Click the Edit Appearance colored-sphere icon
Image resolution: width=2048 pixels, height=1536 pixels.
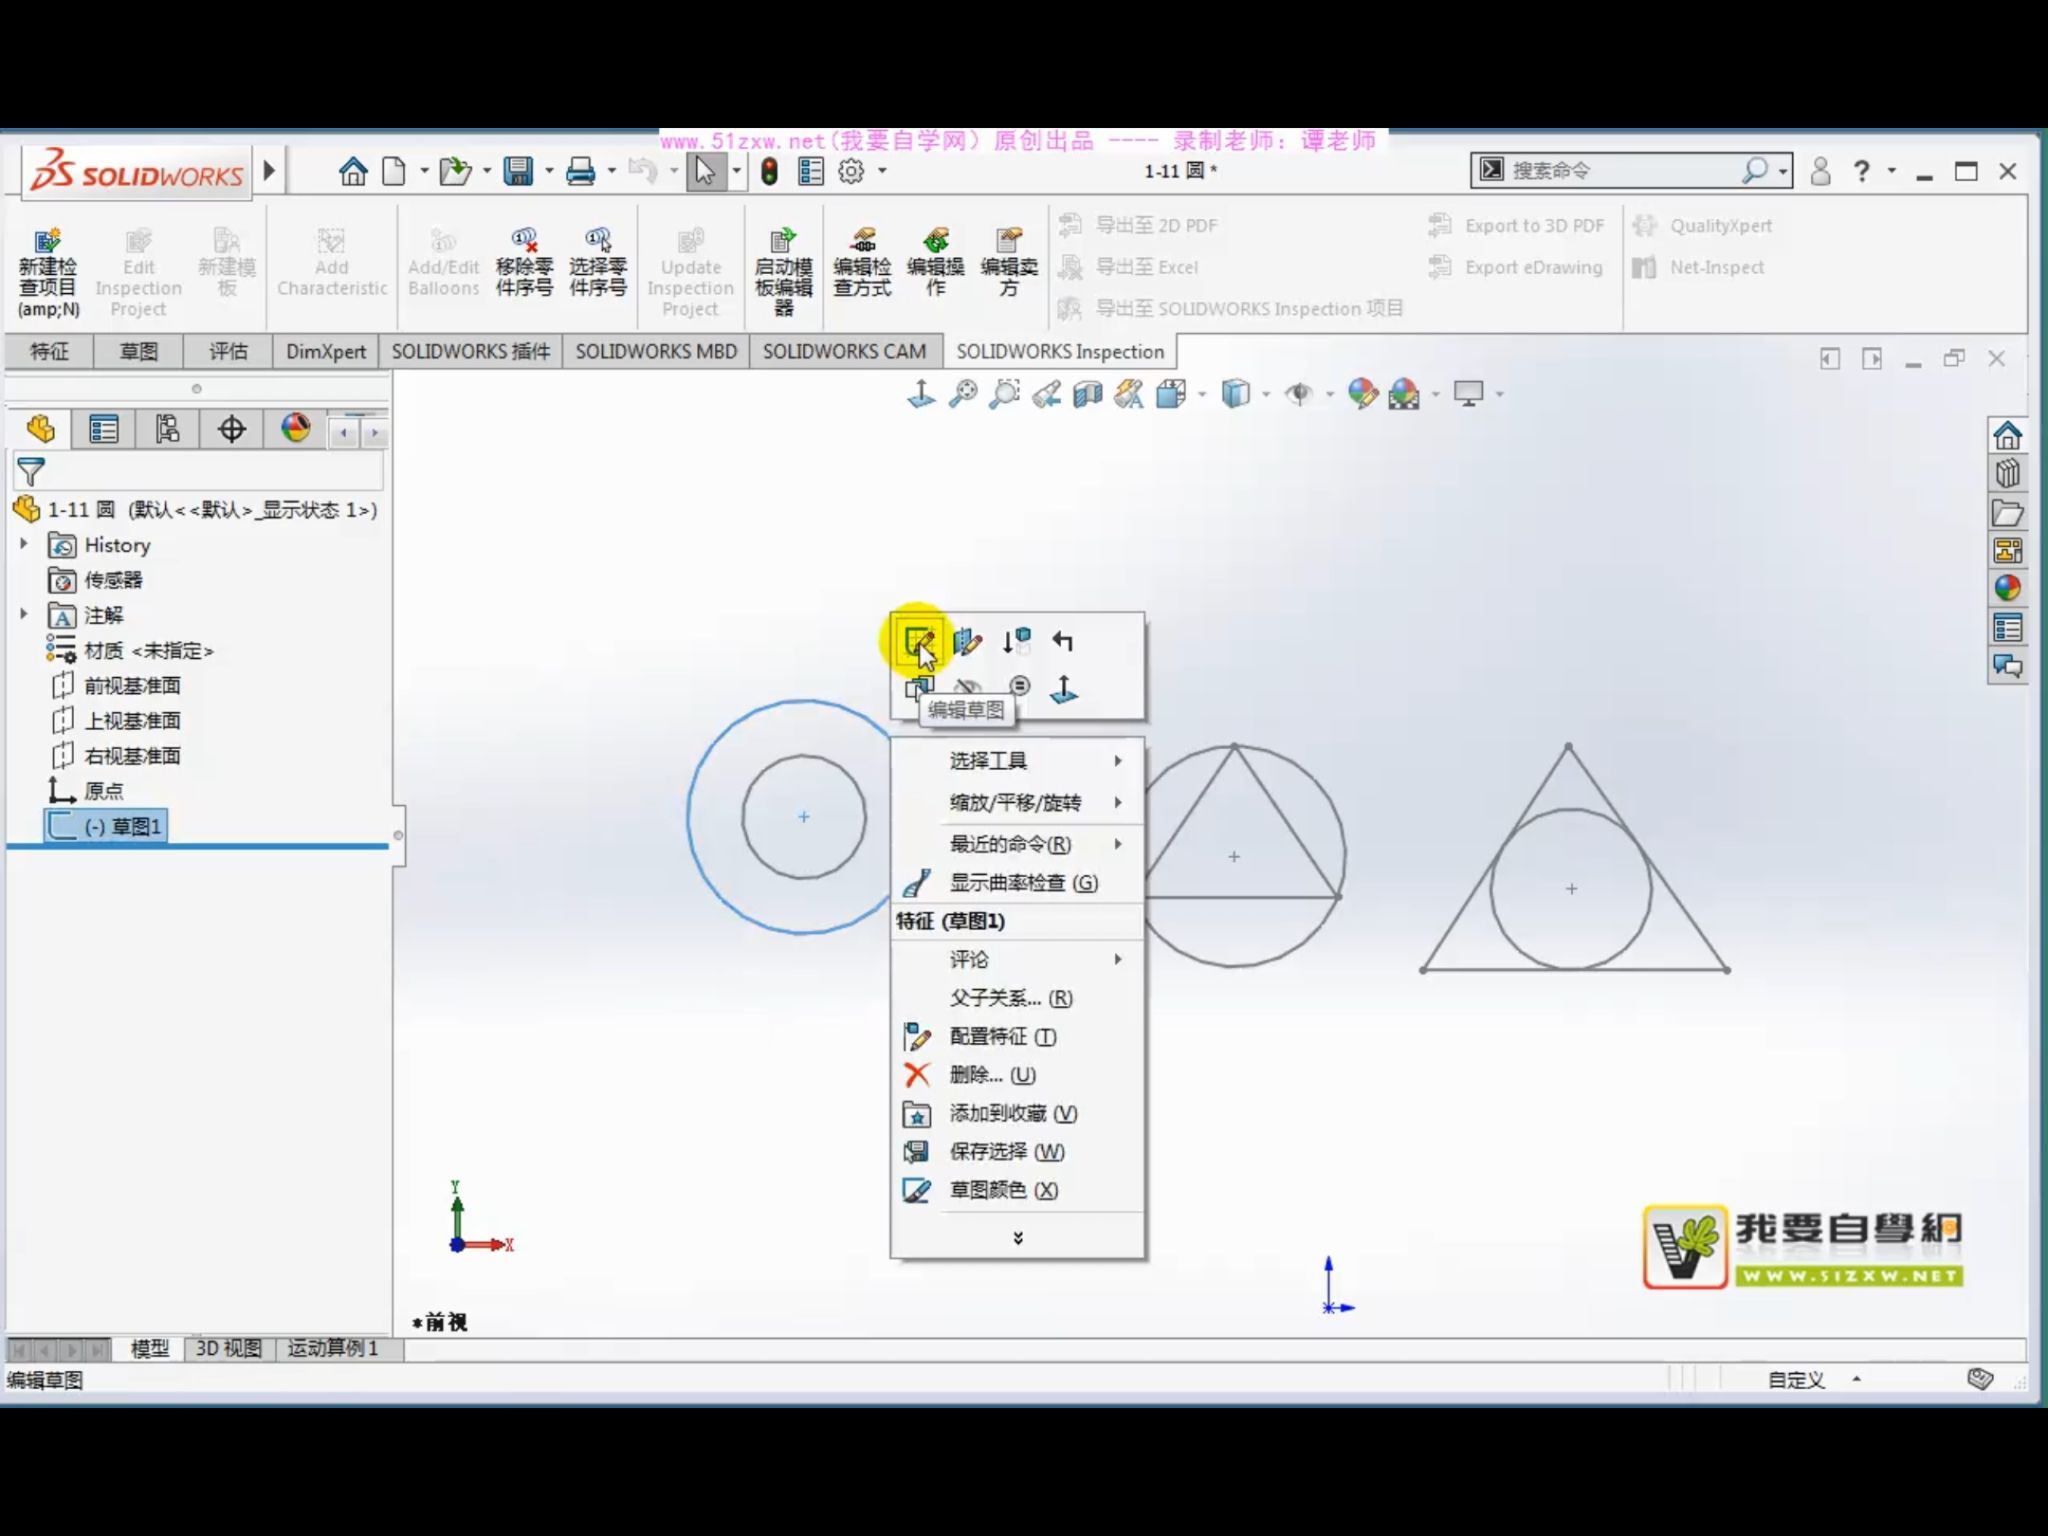1363,394
